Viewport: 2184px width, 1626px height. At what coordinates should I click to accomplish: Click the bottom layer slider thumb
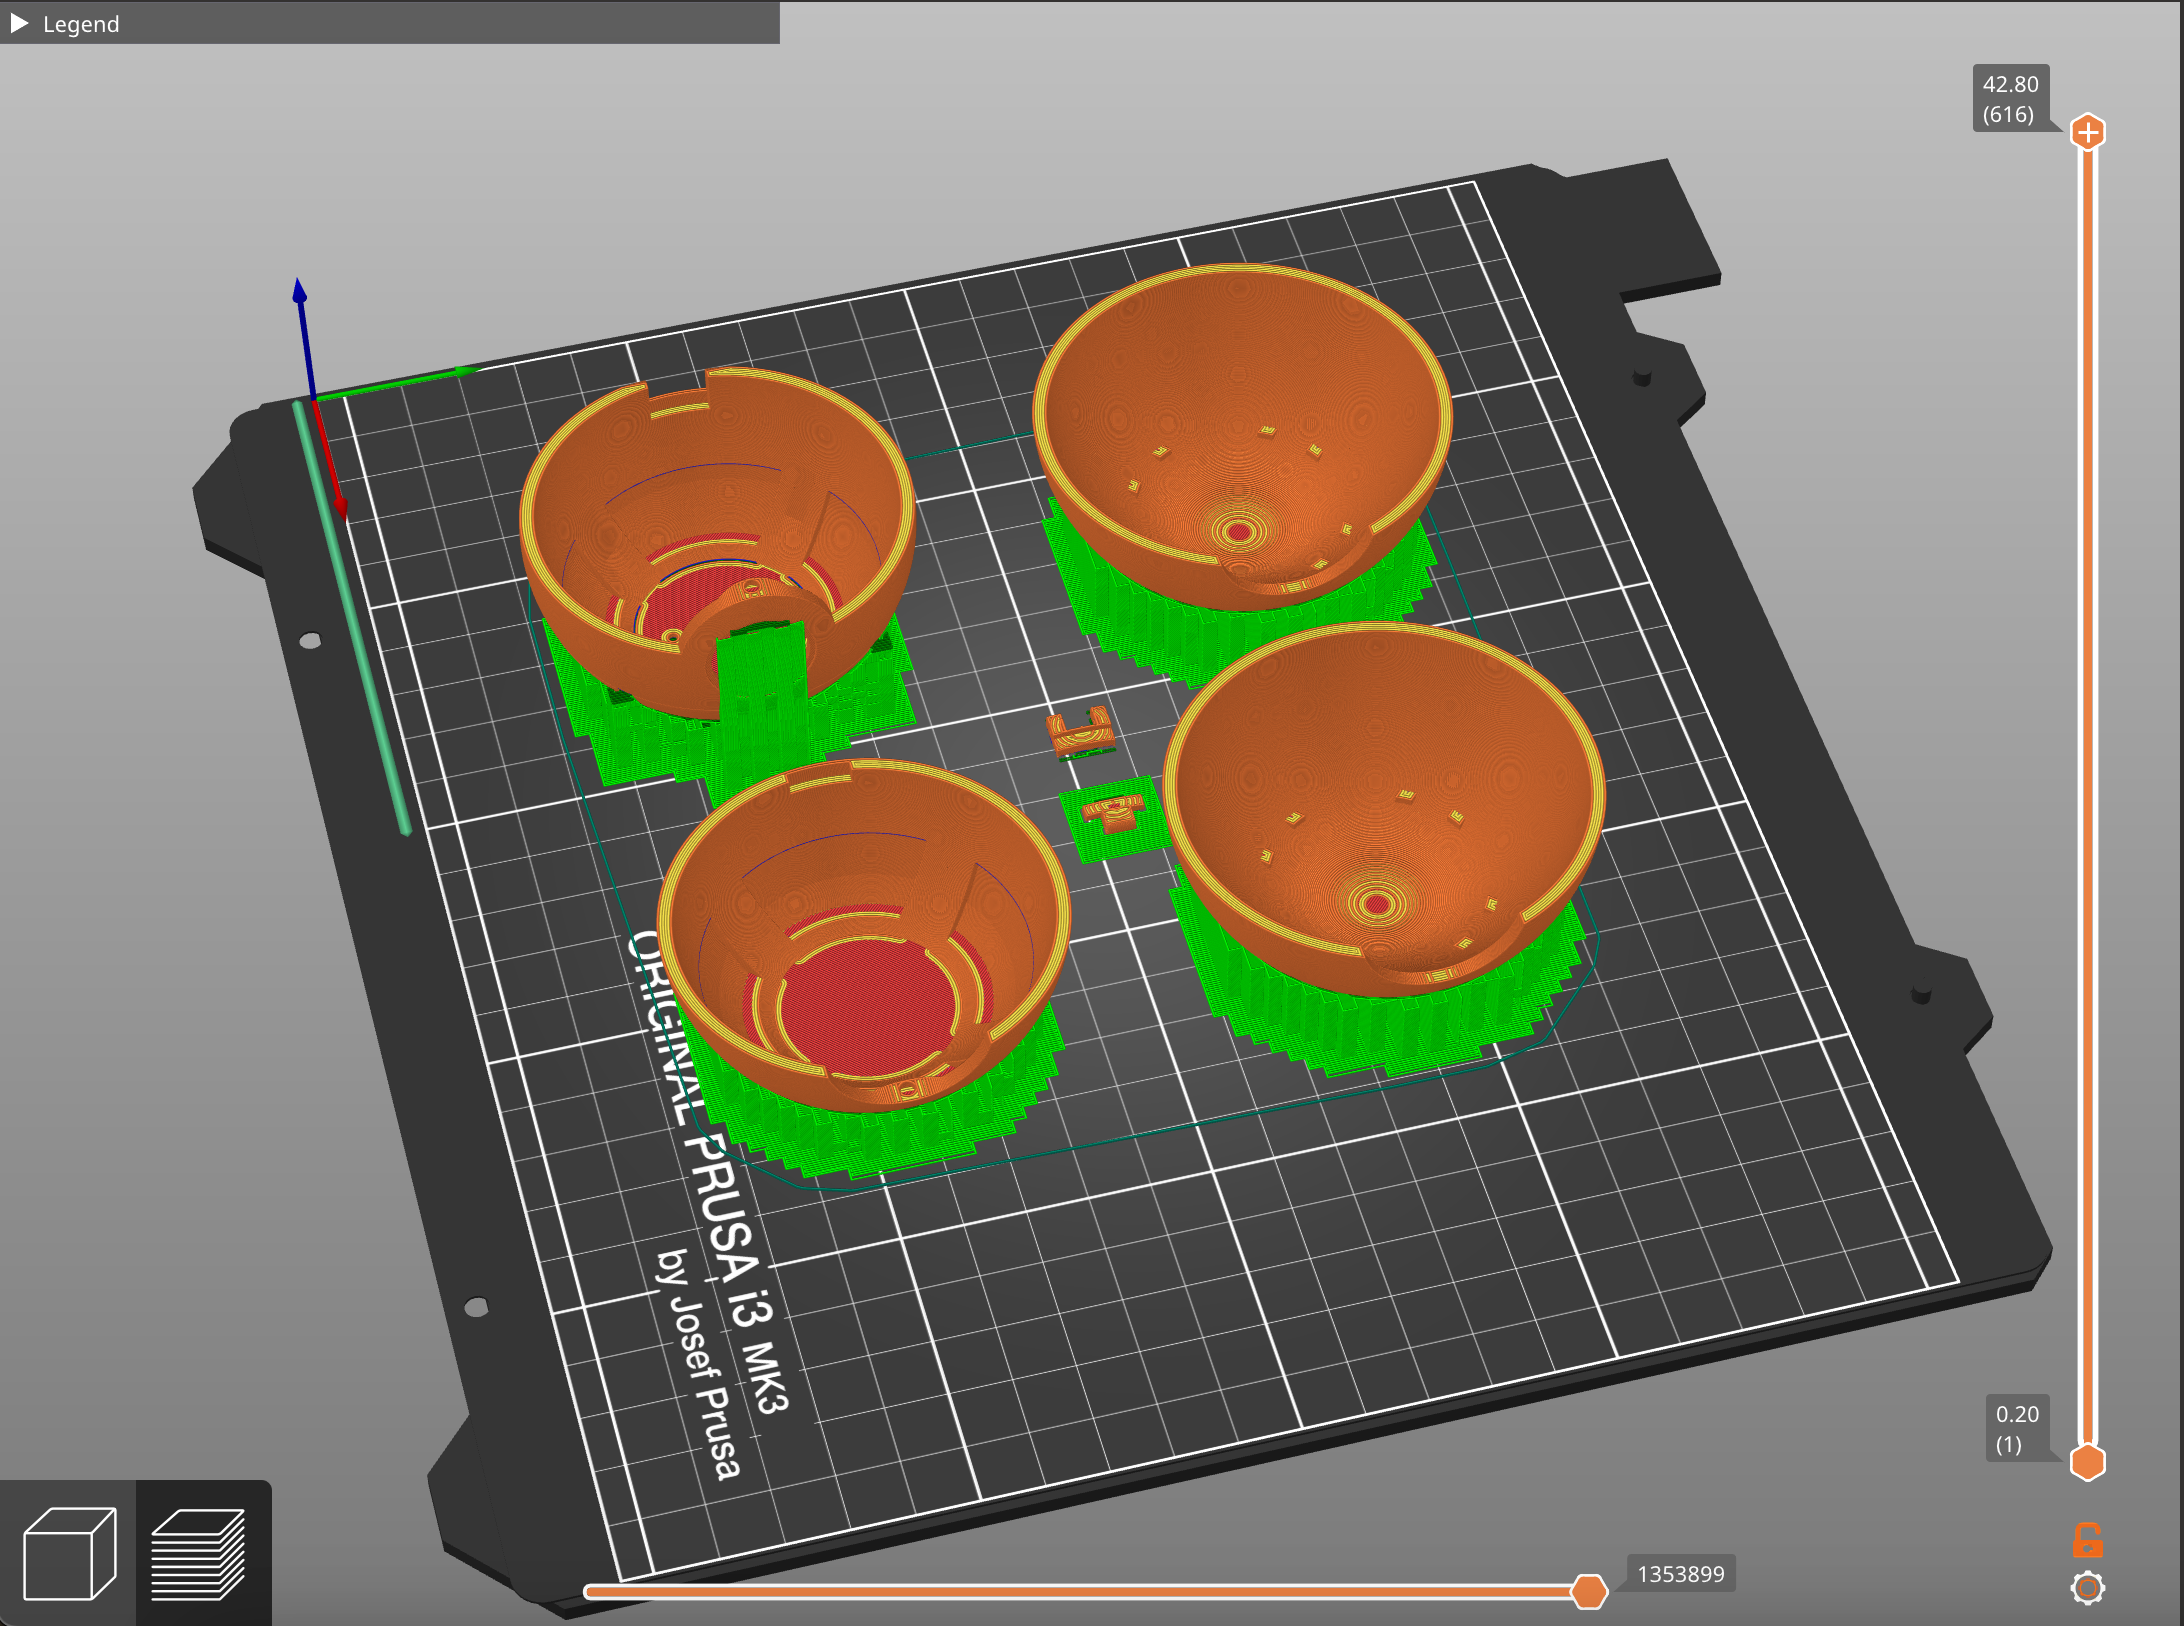tap(2087, 1462)
